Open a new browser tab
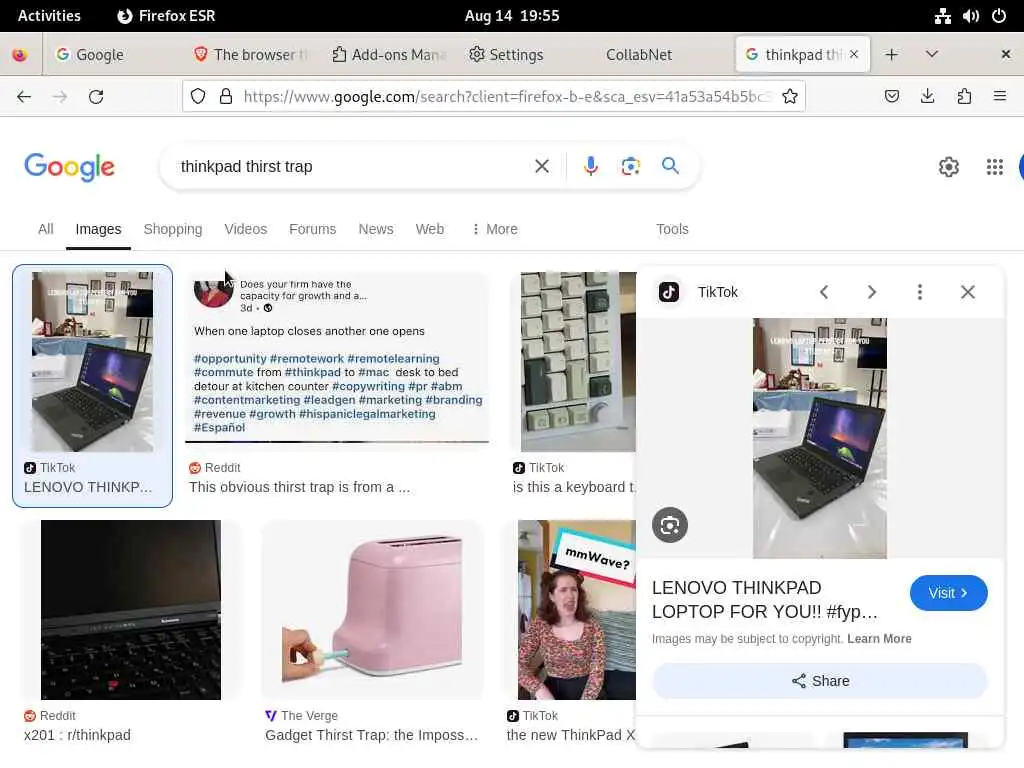This screenshot has height=768, width=1024. [x=891, y=54]
